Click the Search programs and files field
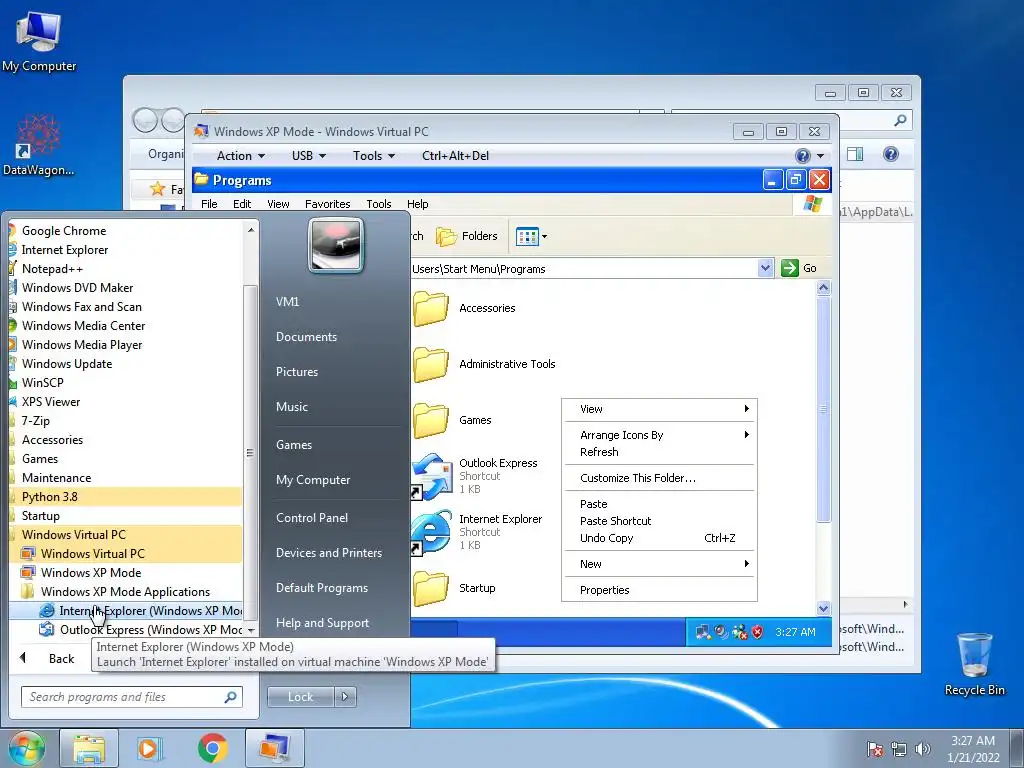Screen dimensions: 1024x768 (132, 697)
